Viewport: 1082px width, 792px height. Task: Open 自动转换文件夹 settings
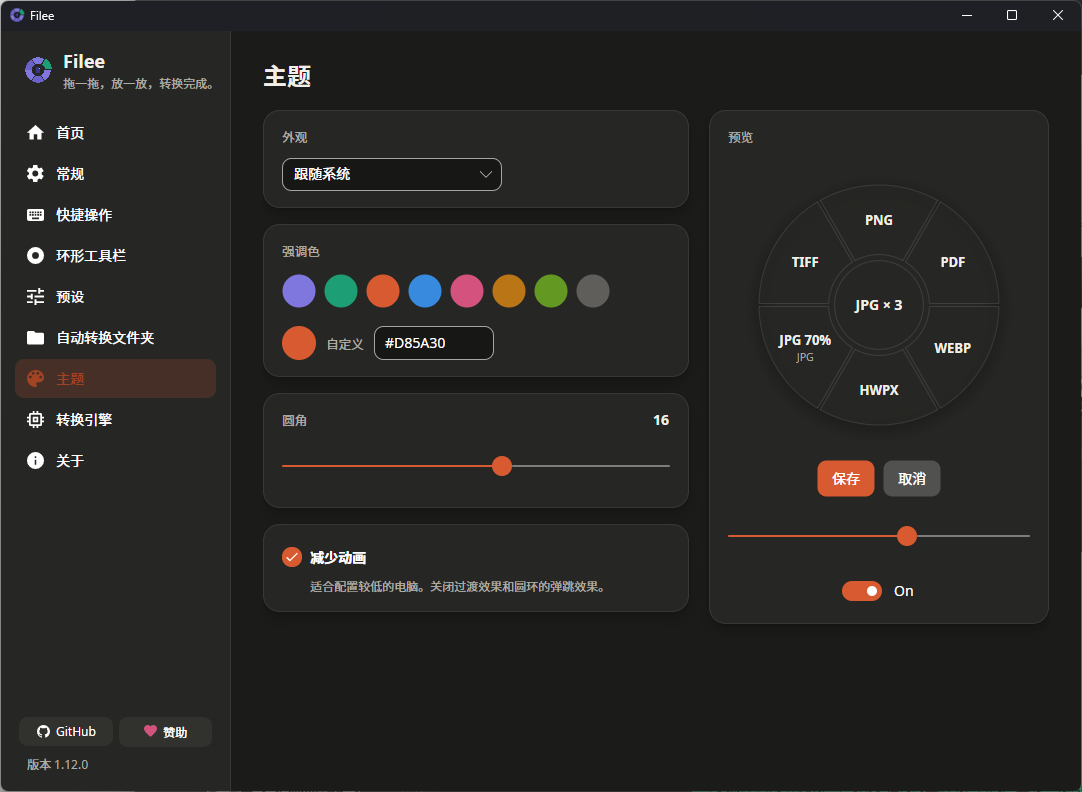(x=115, y=337)
